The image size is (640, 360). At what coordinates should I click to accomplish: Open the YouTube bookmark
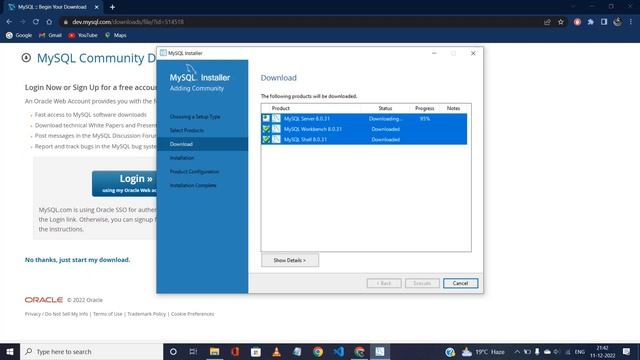83,36
